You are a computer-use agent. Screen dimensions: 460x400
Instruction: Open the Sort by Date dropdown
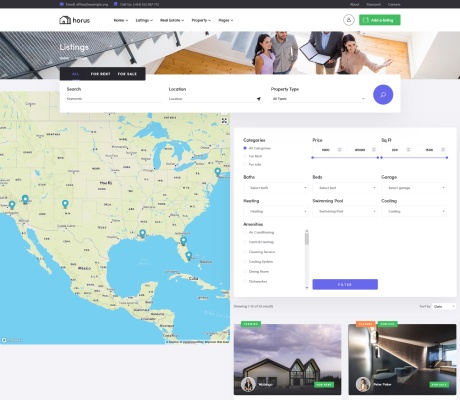pyautogui.click(x=444, y=306)
